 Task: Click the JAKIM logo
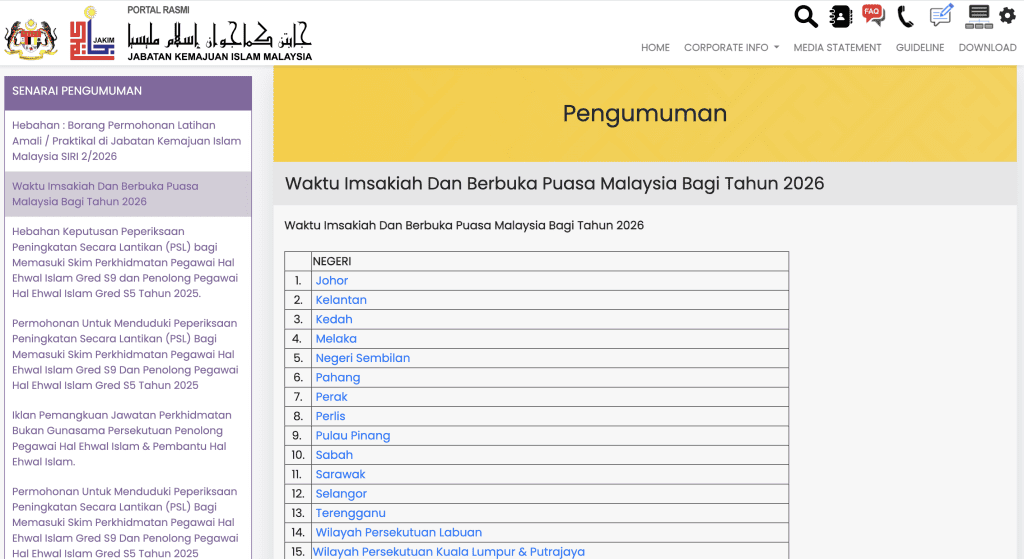(x=92, y=32)
